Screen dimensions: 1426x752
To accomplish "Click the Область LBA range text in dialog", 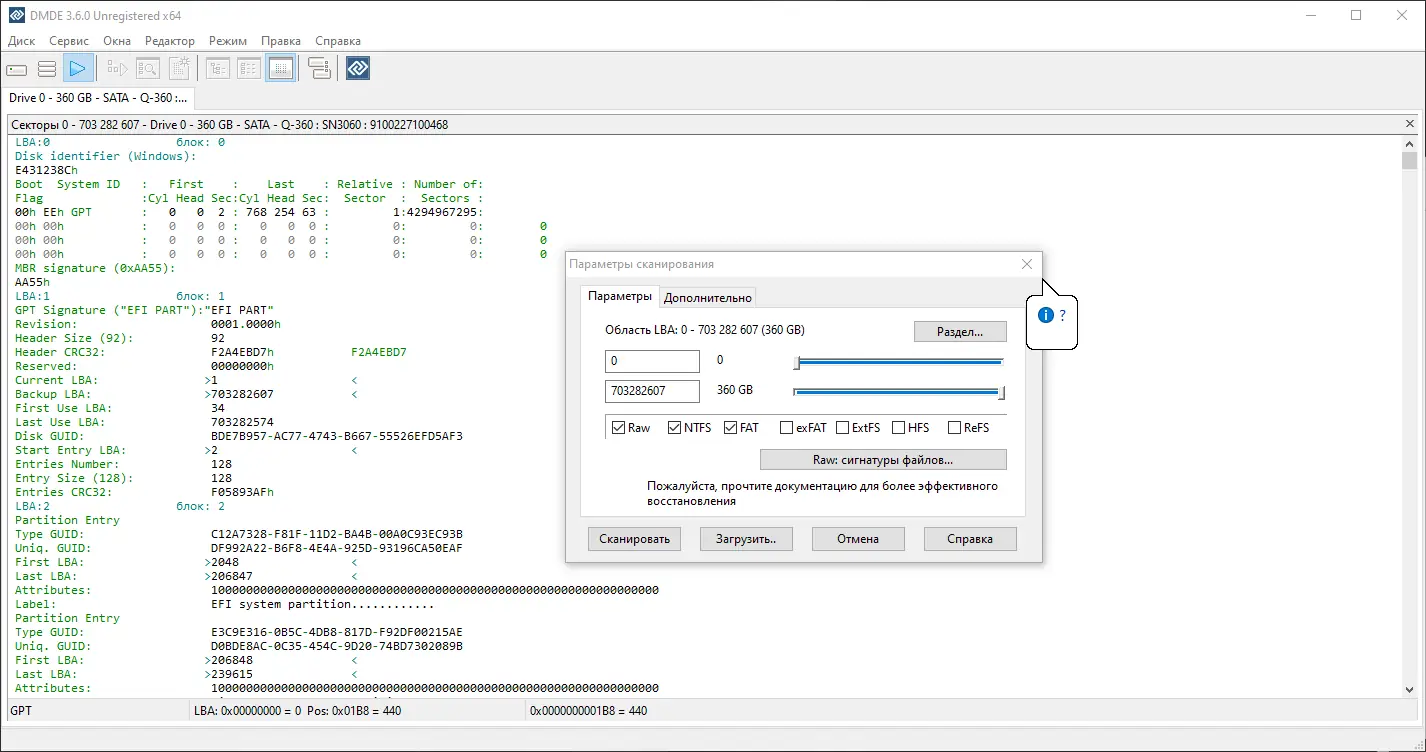I will pos(705,330).
